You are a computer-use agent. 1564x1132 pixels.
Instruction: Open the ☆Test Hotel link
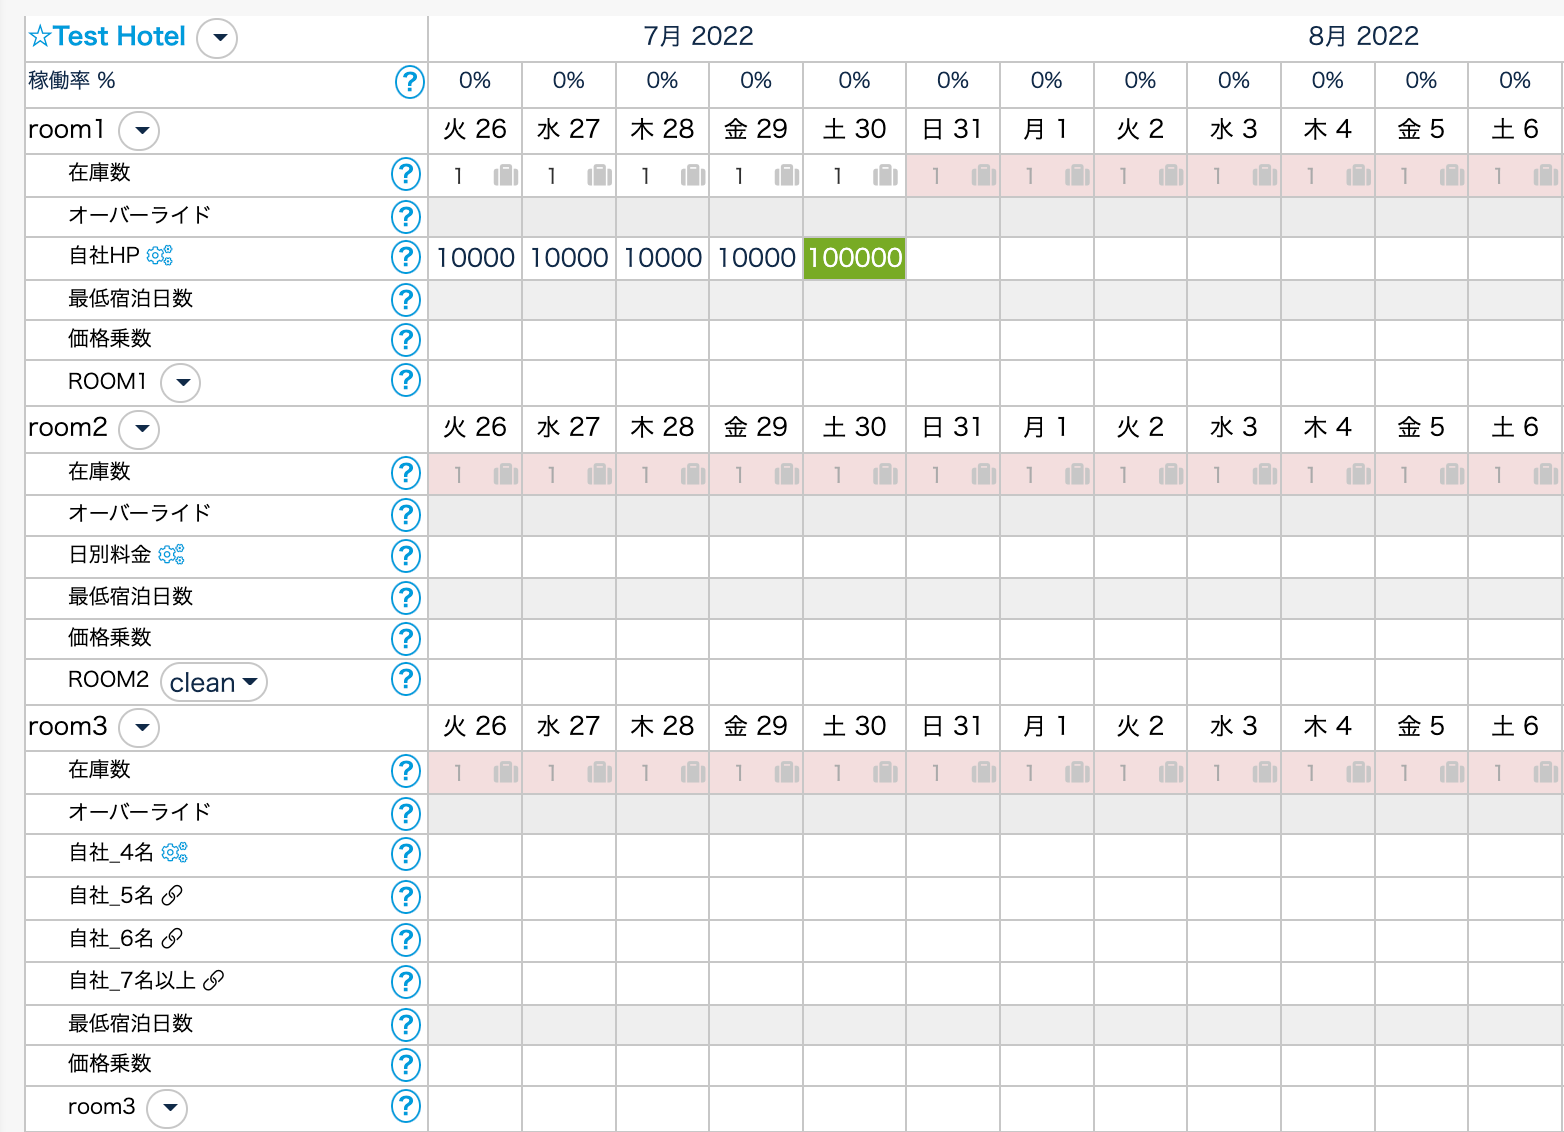pos(107,37)
